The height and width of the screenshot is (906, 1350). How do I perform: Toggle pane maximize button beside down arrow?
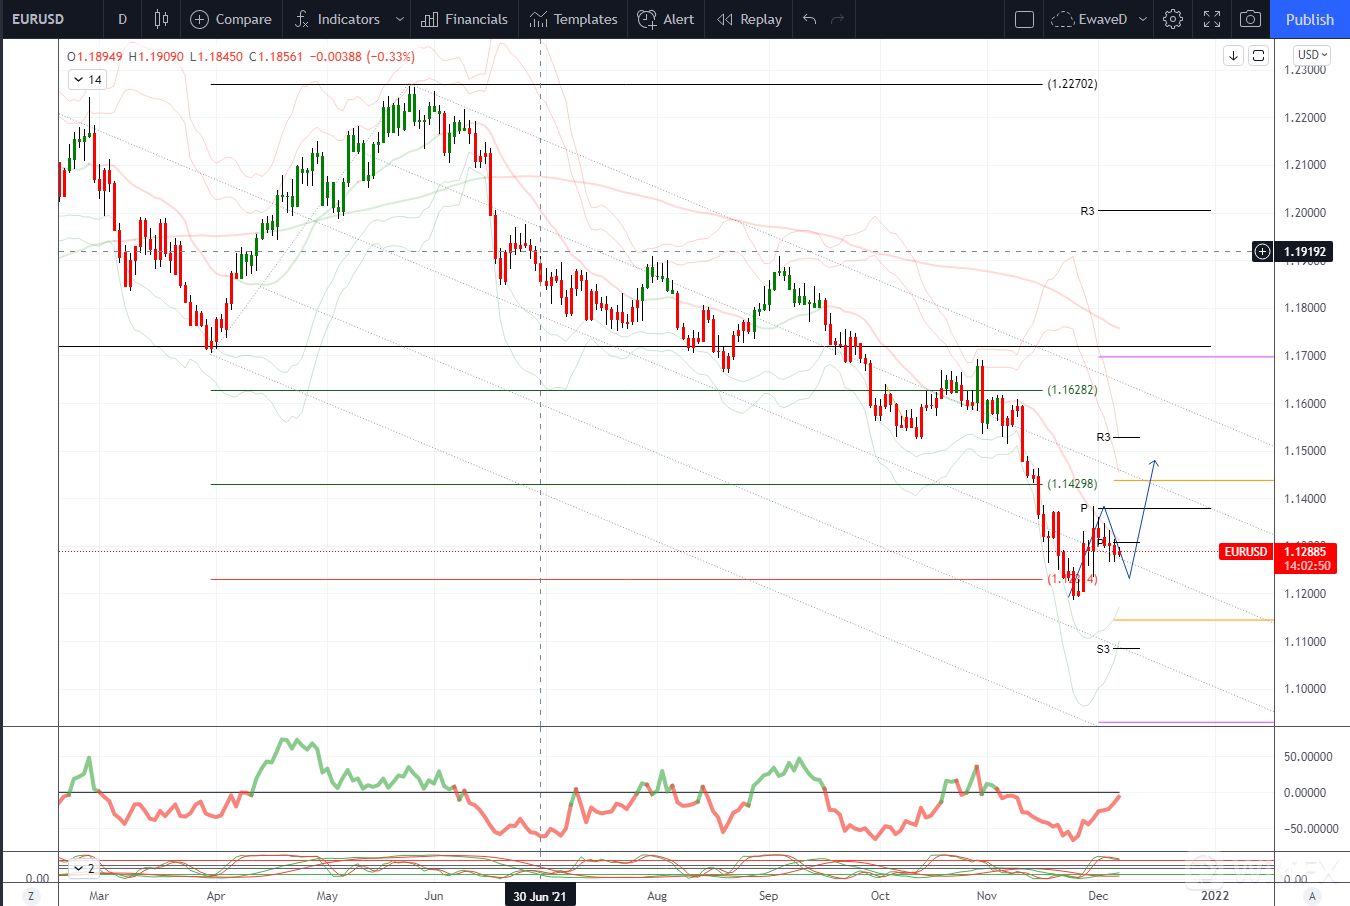pyautogui.click(x=1259, y=56)
